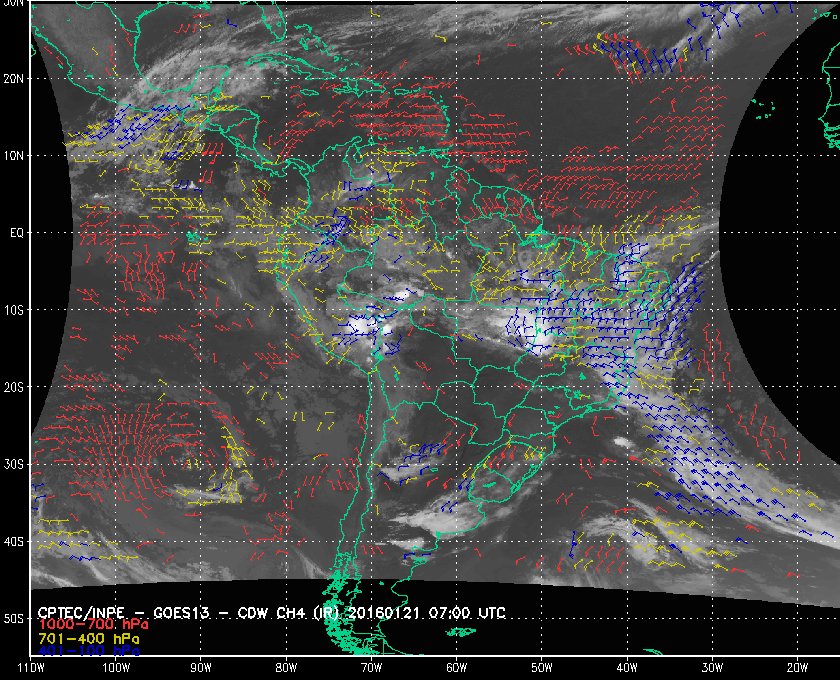Click the 07:00 UTC timestamp in caption
840x680 pixels.
467,613
